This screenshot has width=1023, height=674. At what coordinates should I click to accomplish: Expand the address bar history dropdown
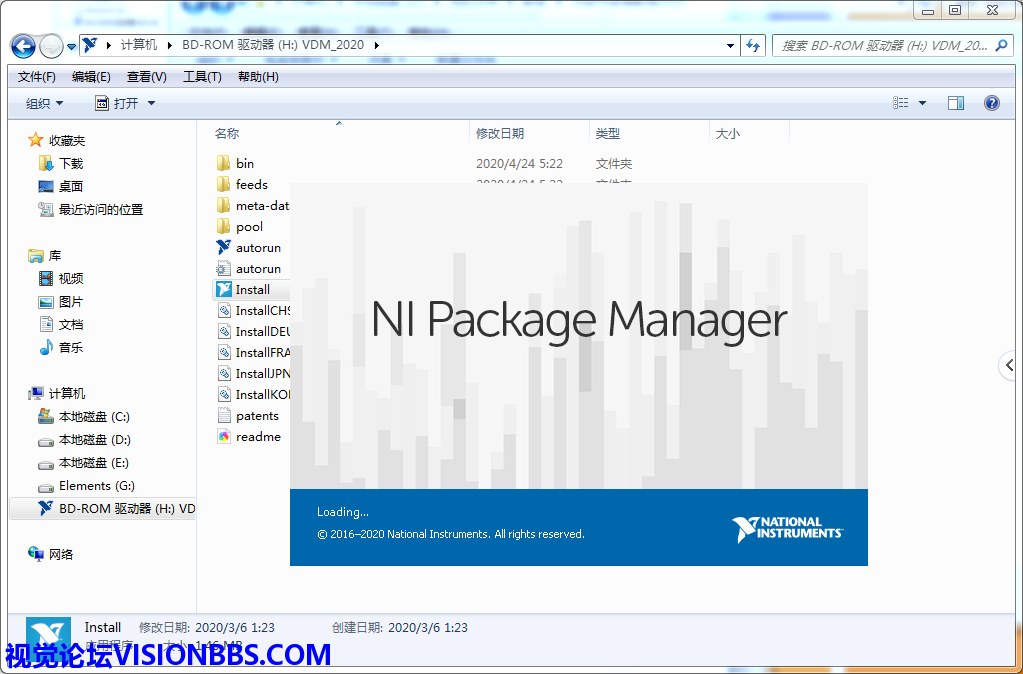coord(730,46)
